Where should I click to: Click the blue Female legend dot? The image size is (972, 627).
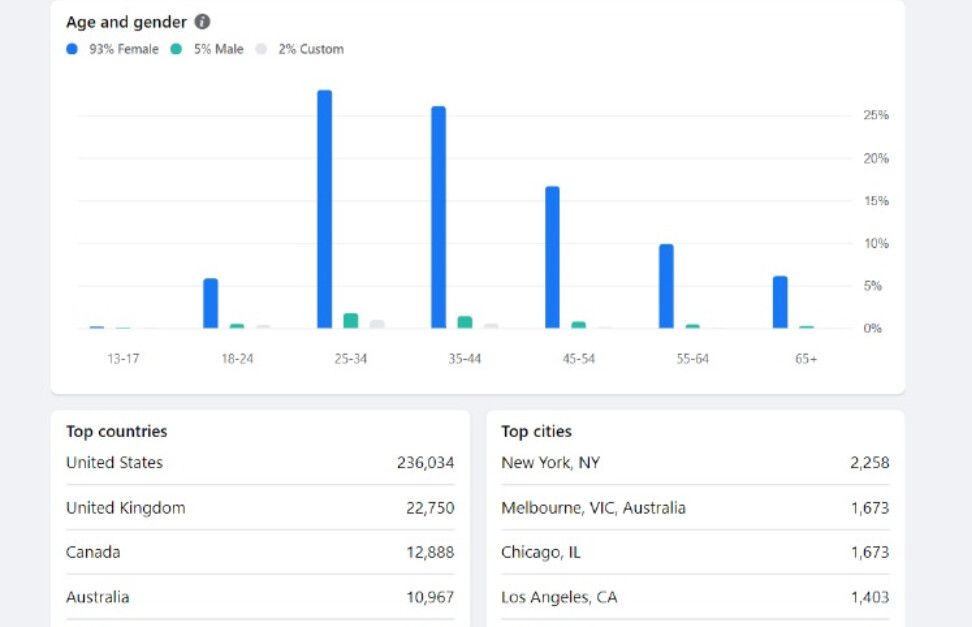tap(72, 49)
